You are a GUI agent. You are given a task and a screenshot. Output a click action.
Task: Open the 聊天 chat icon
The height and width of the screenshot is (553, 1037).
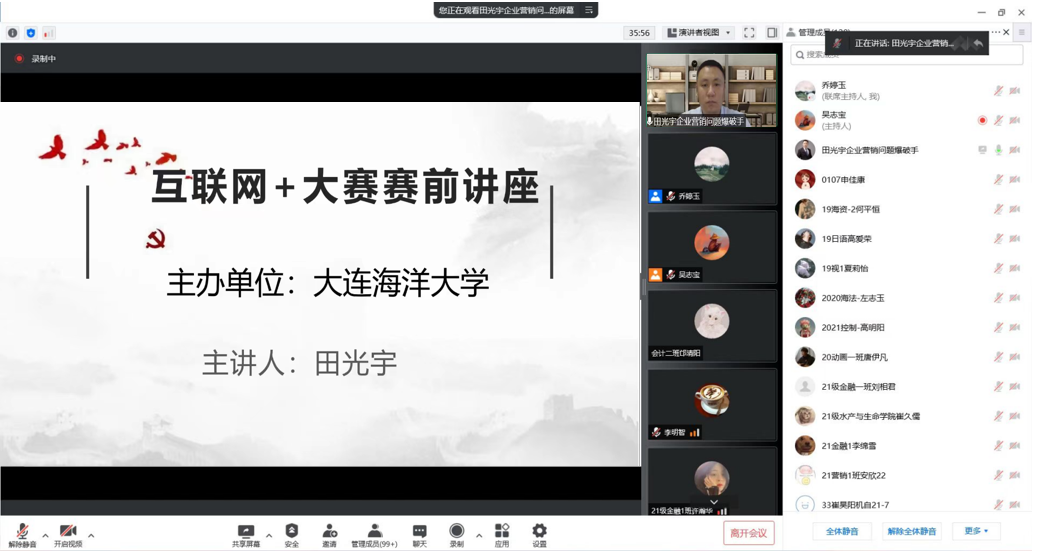pos(419,533)
